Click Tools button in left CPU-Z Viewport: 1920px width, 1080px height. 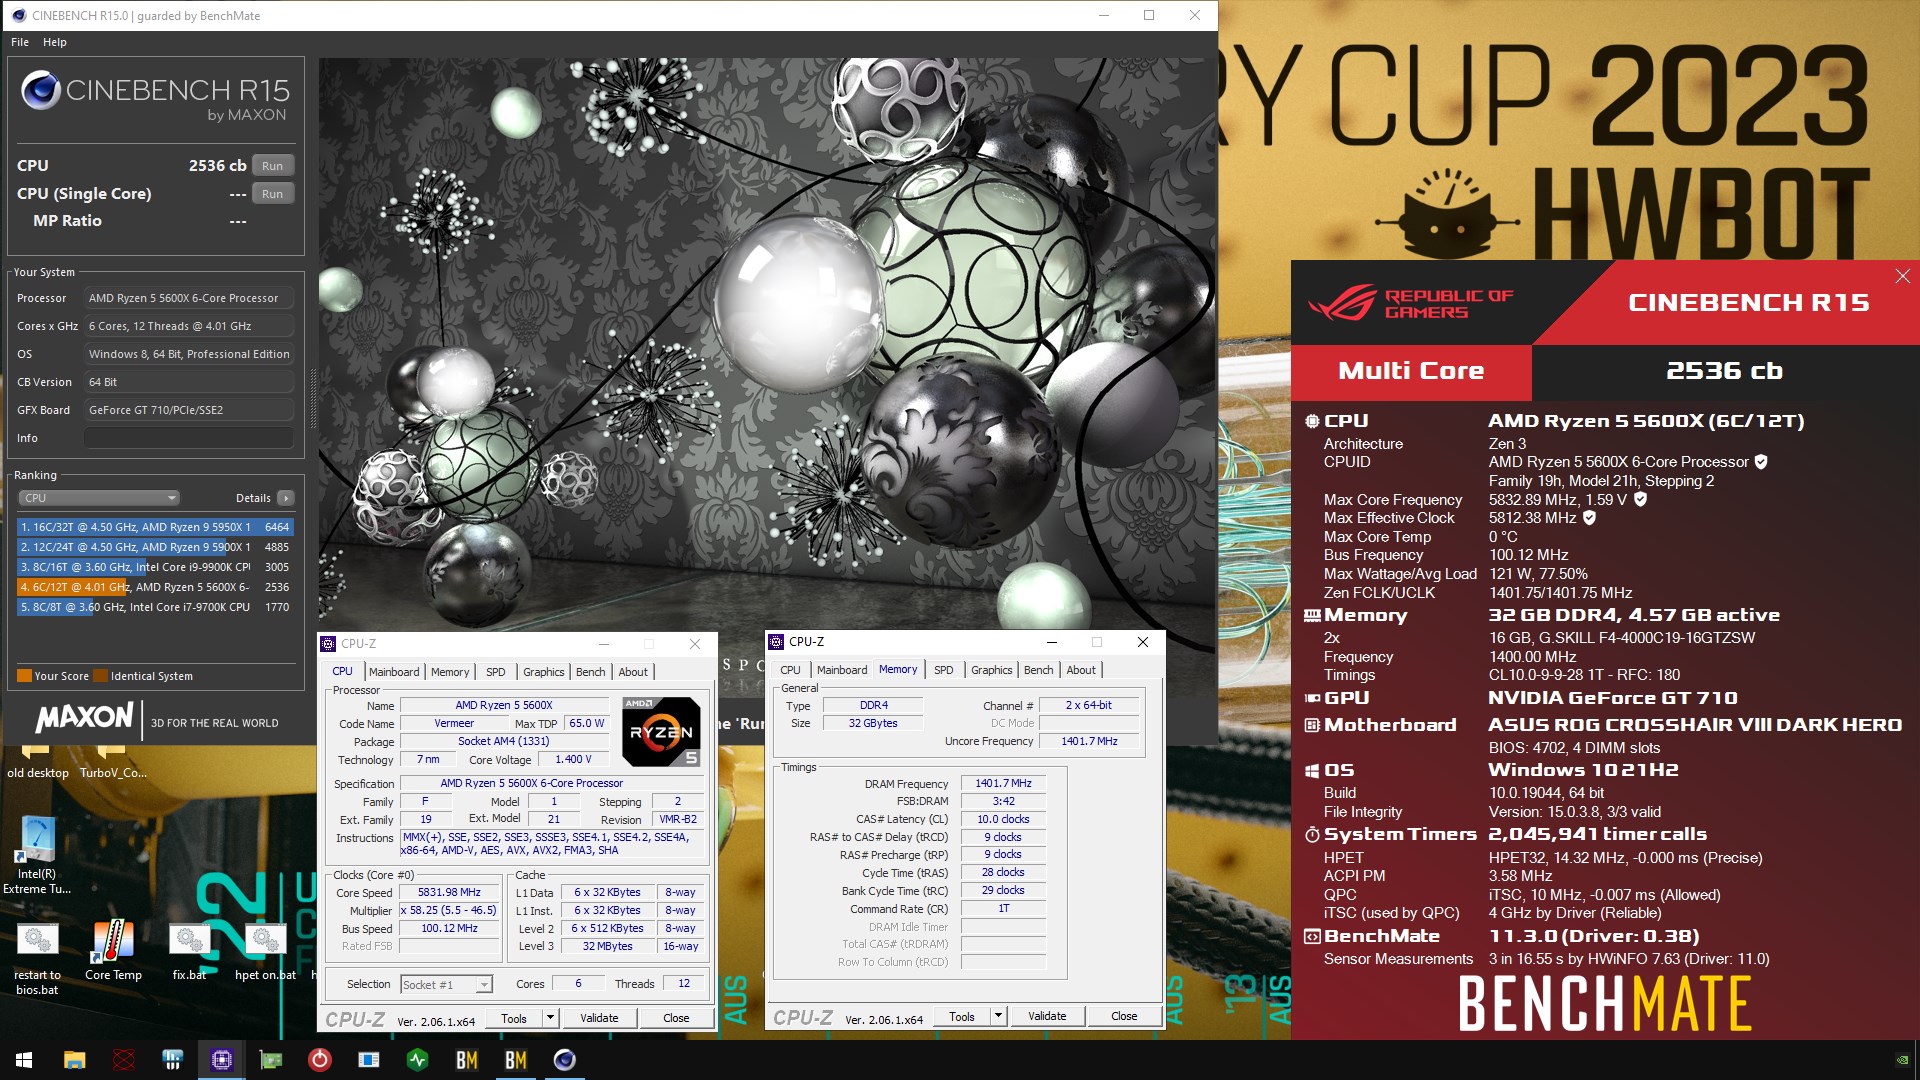point(514,1019)
